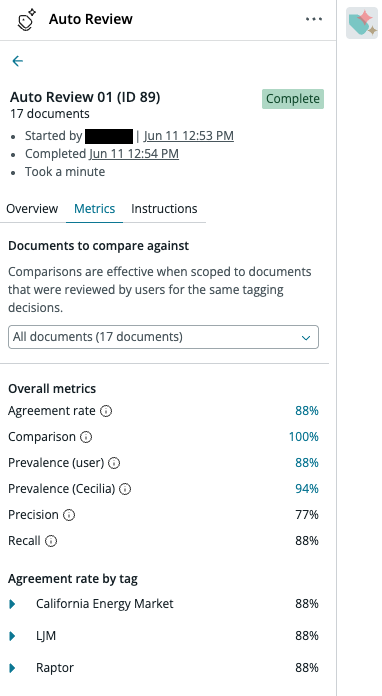Open the sparkle assistant icon on sidebar
Image resolution: width=382 pixels, height=696 pixels.
click(x=362, y=23)
